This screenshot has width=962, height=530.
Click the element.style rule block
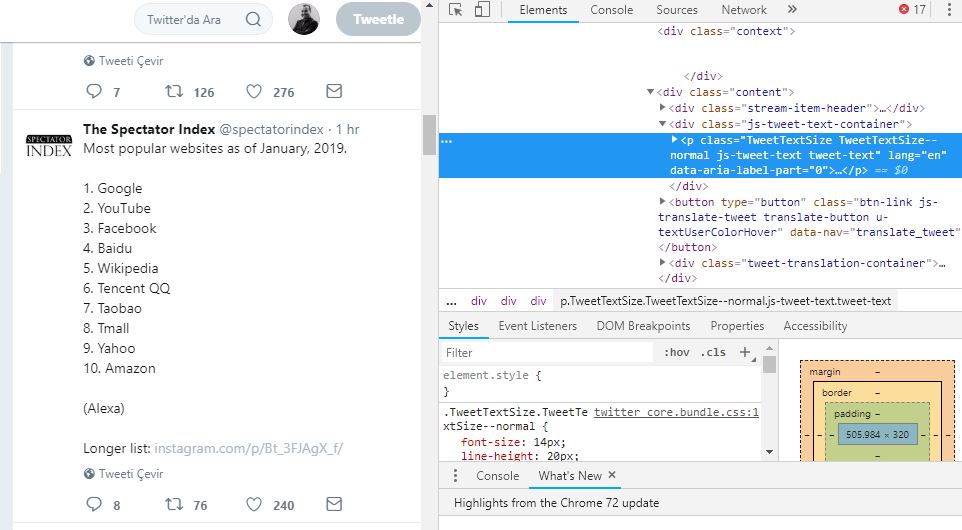tap(601, 383)
